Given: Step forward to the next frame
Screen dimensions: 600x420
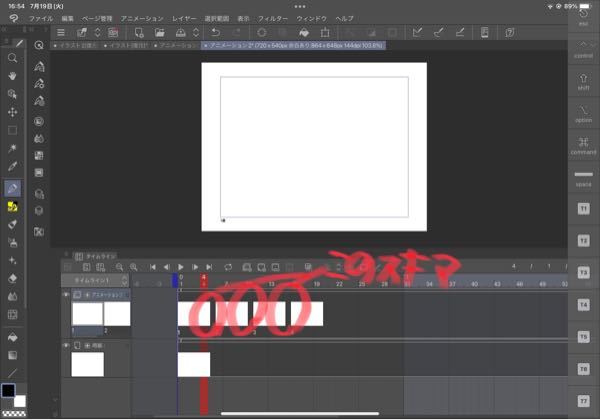Looking at the screenshot, I should 195,267.
